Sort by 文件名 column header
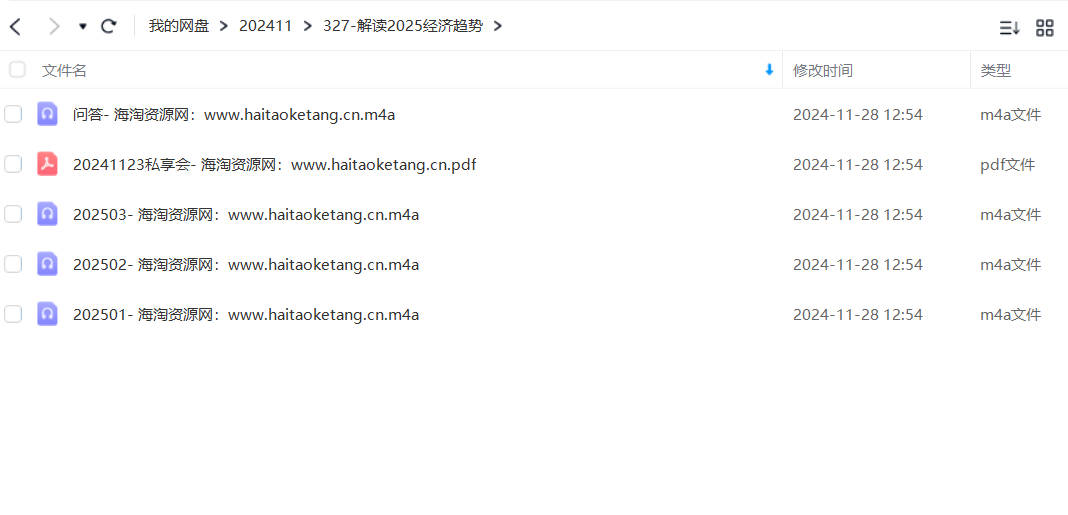 coord(64,70)
